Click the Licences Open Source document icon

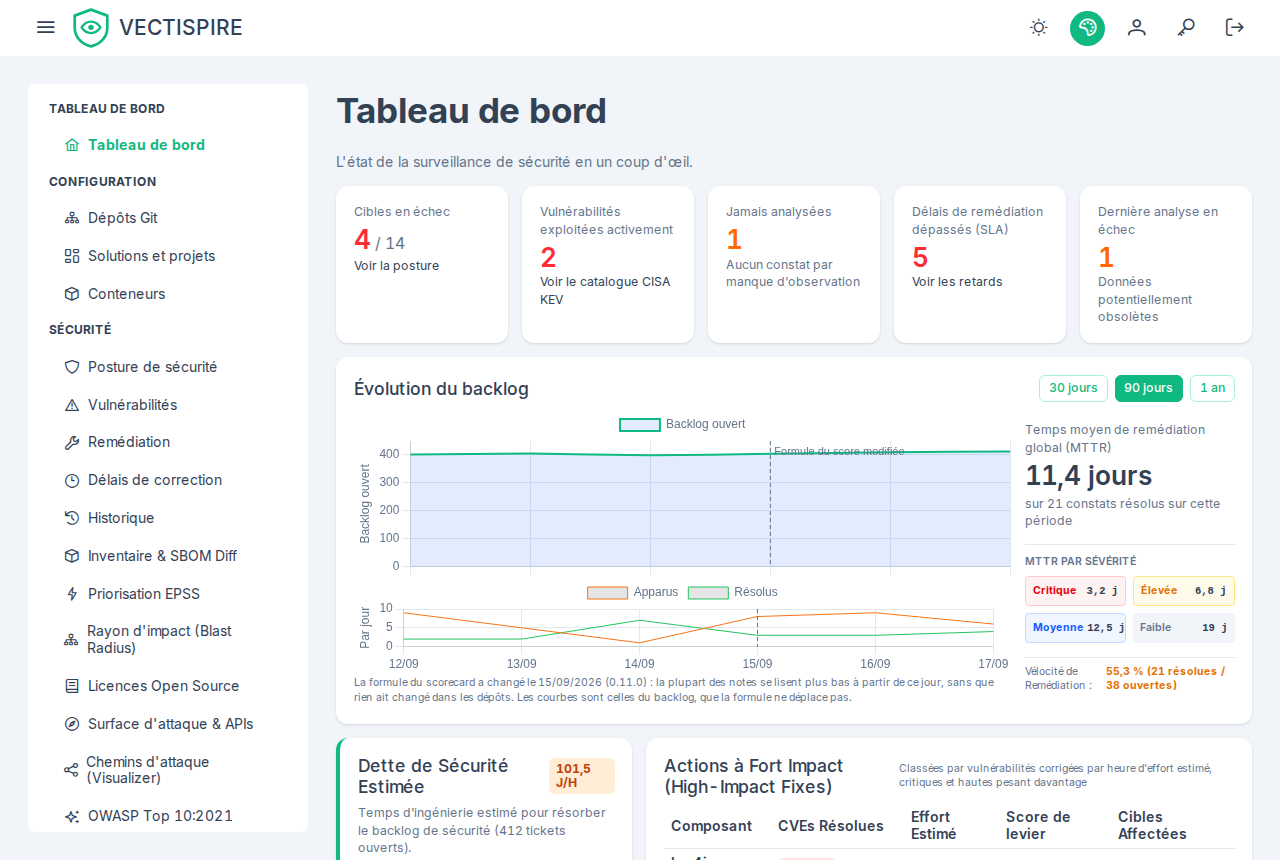[72, 686]
